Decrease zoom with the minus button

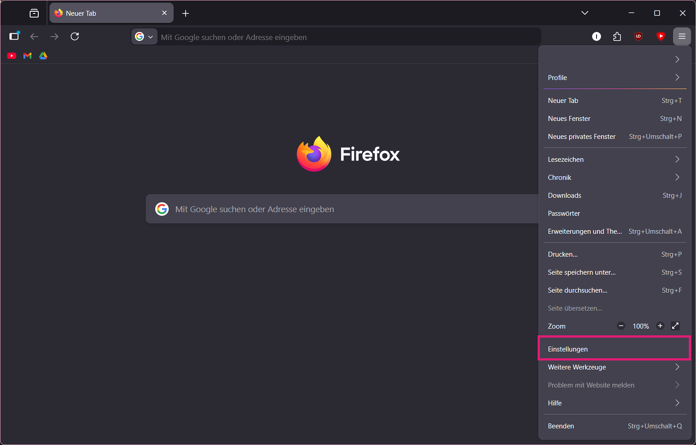(x=621, y=326)
